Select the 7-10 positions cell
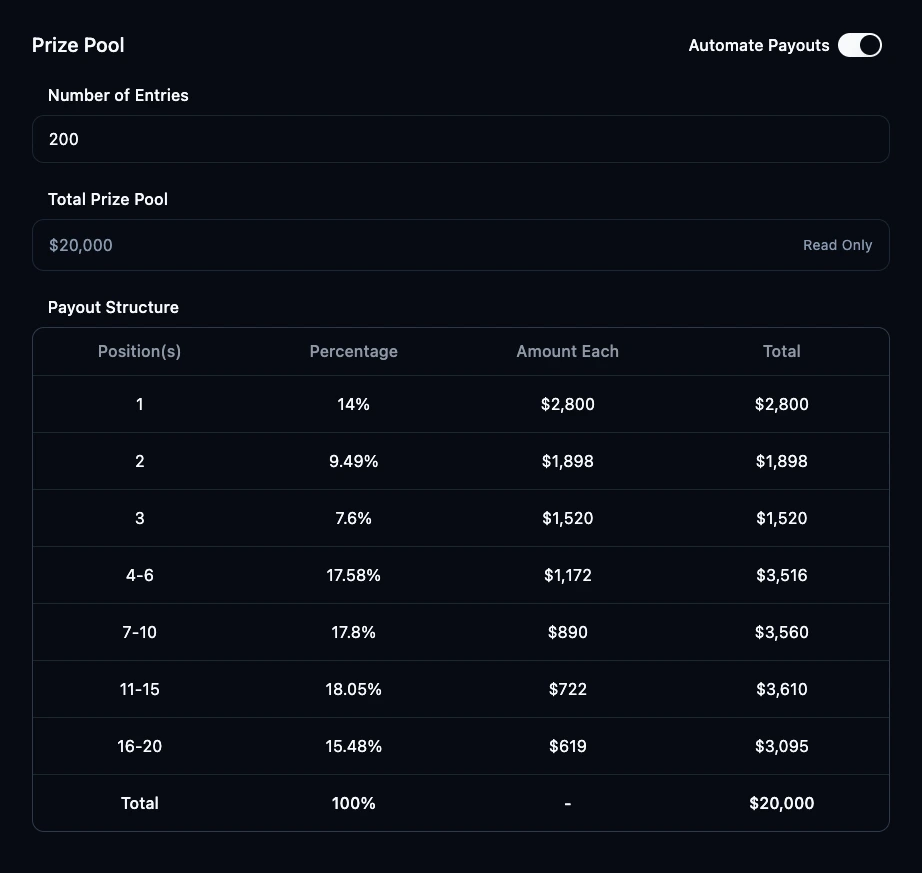This screenshot has width=922, height=873. click(139, 632)
